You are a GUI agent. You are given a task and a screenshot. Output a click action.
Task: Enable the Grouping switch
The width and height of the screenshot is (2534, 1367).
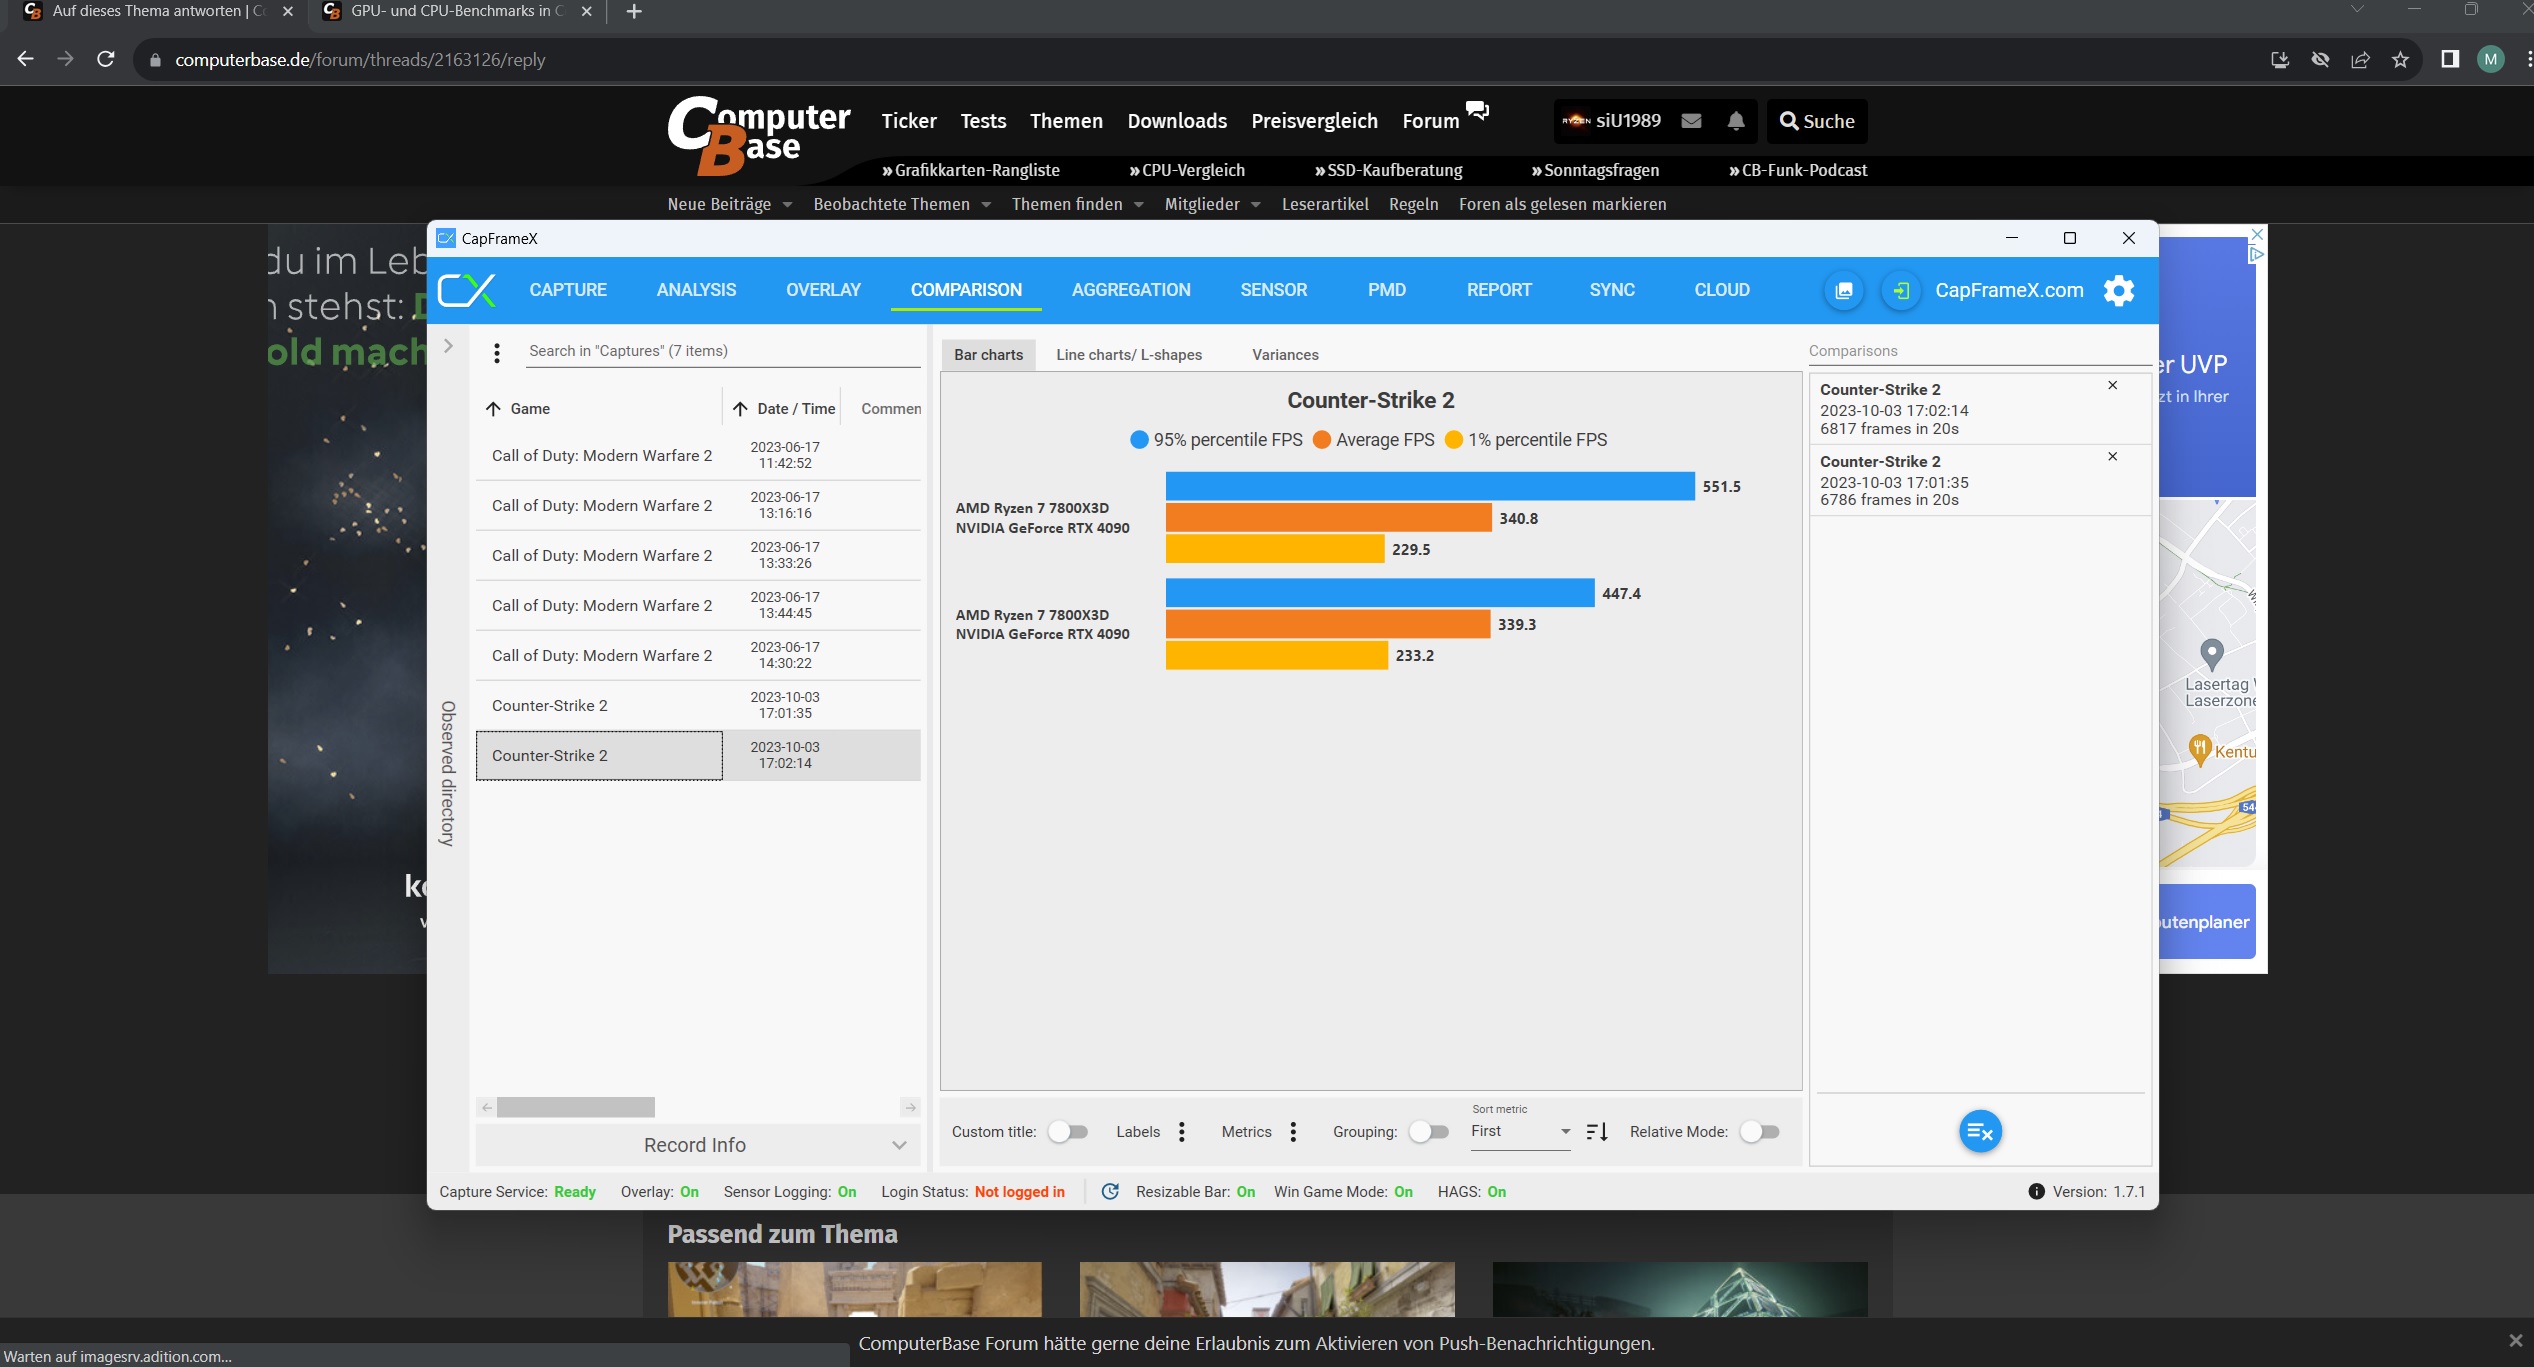[1429, 1131]
